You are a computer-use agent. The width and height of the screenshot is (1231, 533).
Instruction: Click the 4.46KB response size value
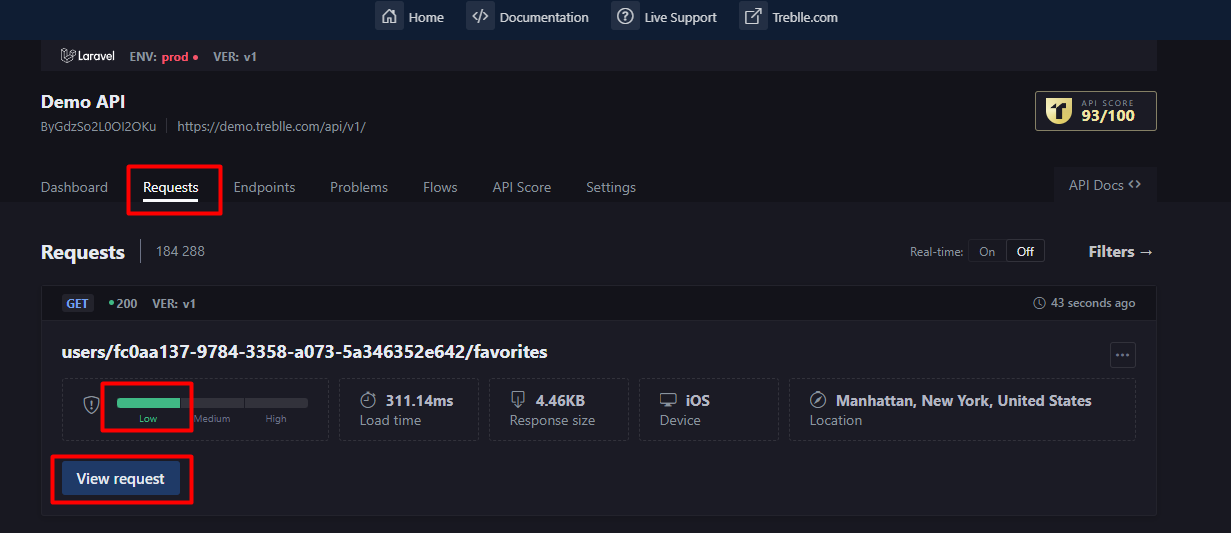(x=561, y=400)
